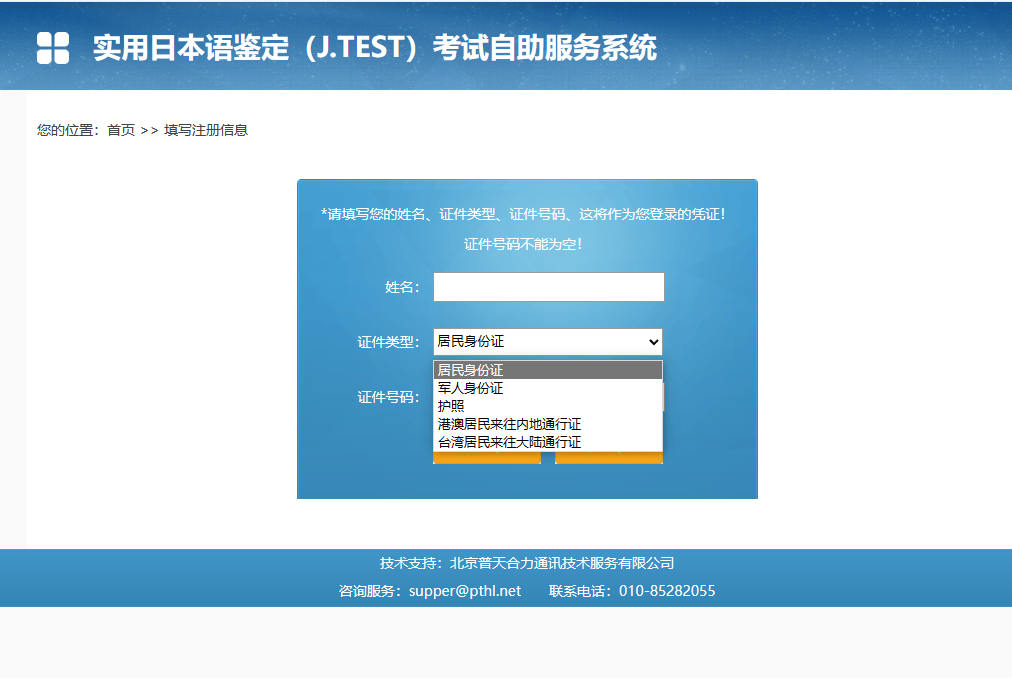This screenshot has height=678, width=1012.
Task: Click the four-square logo icon in header
Action: click(x=53, y=48)
